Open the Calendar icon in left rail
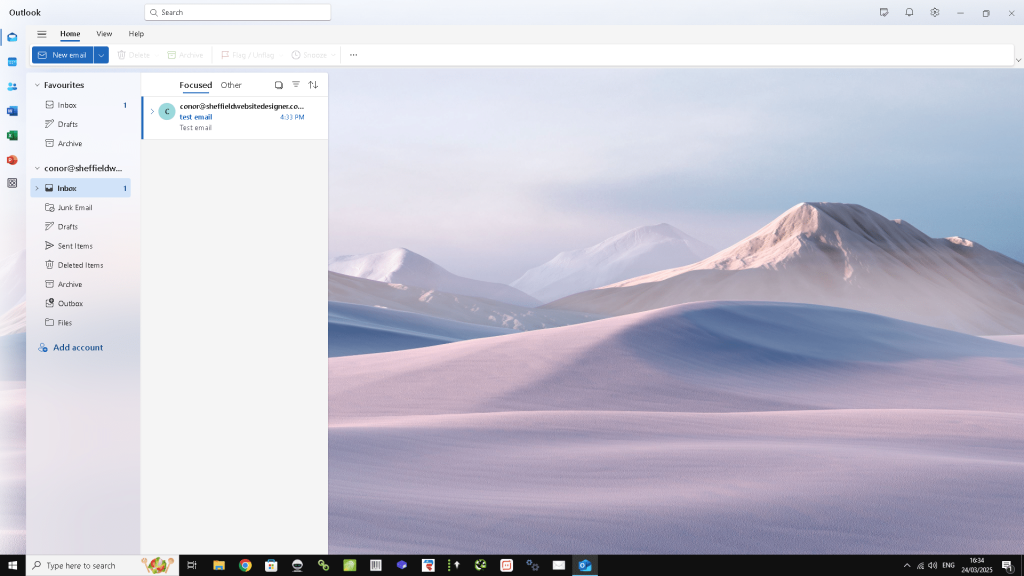 pyautogui.click(x=12, y=62)
